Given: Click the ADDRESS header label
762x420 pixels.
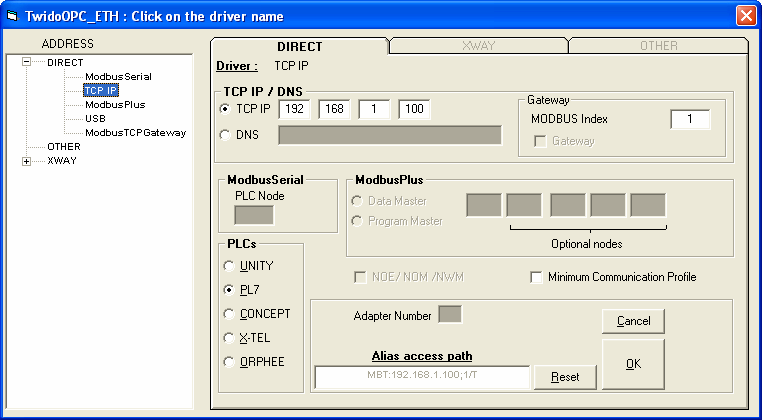Looking at the screenshot, I should tap(68, 44).
